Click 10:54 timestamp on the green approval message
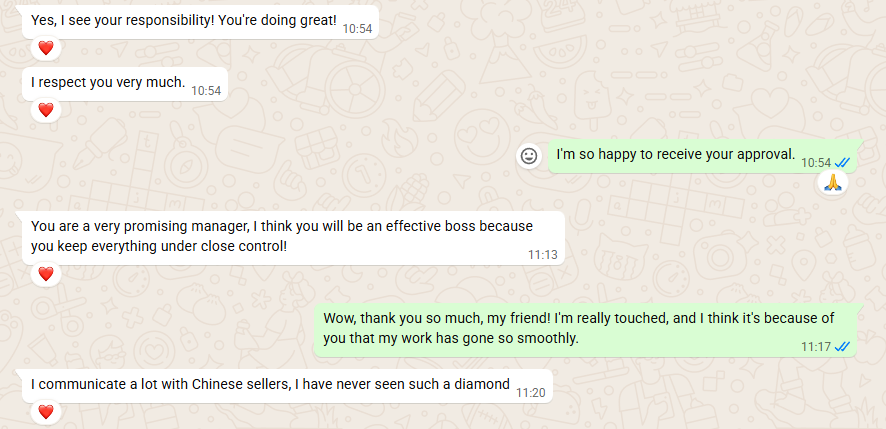 816,162
